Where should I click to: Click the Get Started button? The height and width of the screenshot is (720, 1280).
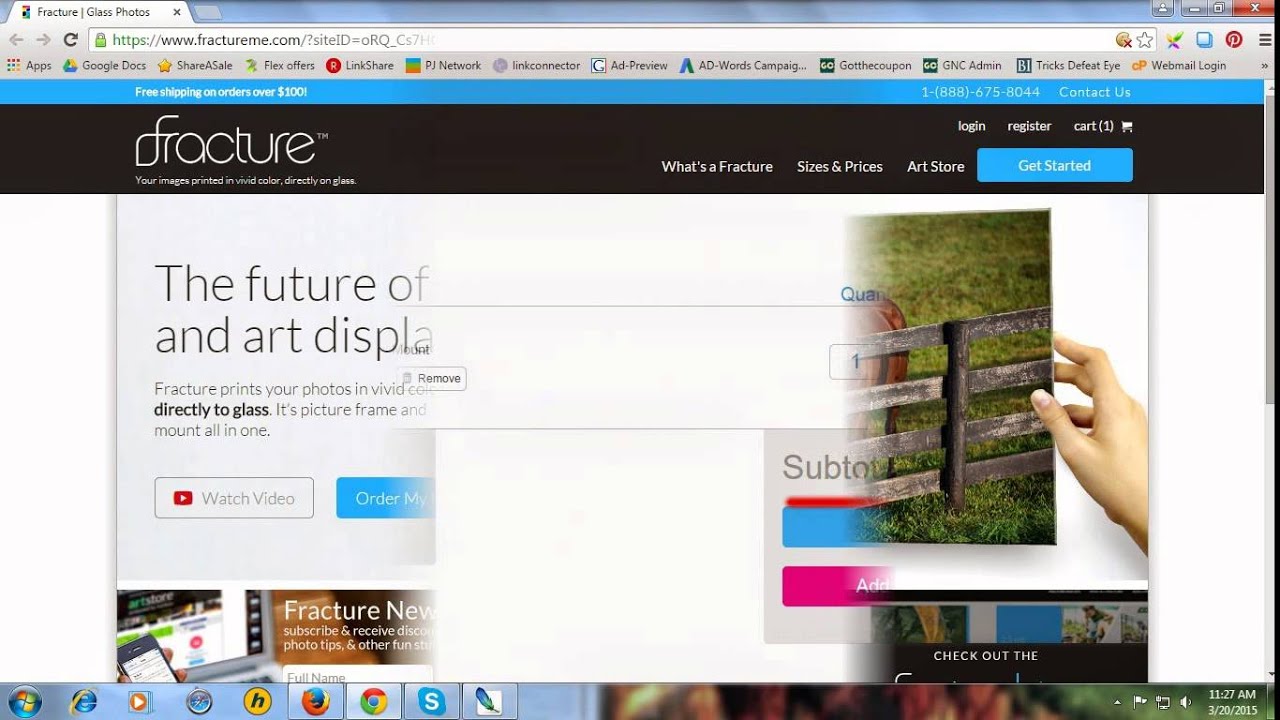[x=1054, y=165]
